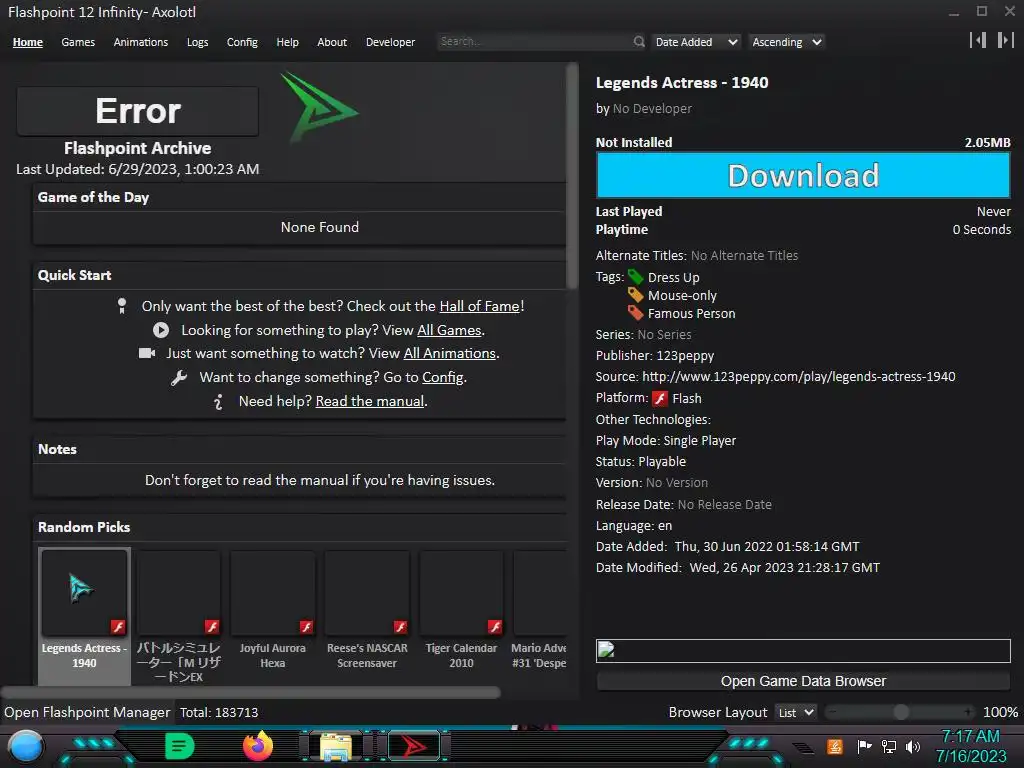Screen dimensions: 1024x768
Task: Follow the Read the manual link
Action: point(370,402)
